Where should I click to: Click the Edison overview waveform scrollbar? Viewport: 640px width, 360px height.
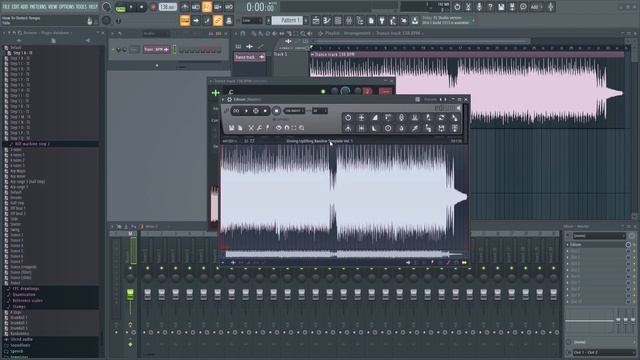pyautogui.click(x=343, y=254)
